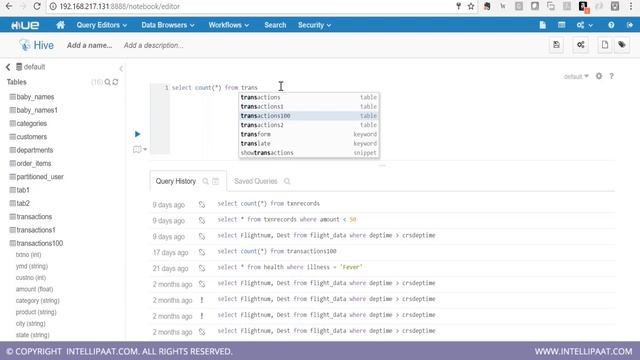The image size is (640, 360).
Task: Open the baby_names table
Action: point(35,97)
